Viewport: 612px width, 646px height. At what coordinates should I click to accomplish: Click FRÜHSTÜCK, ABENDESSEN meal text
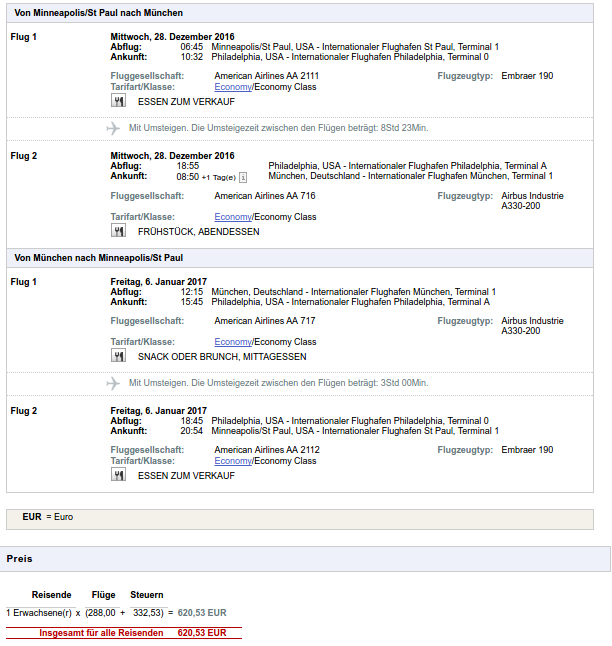(199, 232)
